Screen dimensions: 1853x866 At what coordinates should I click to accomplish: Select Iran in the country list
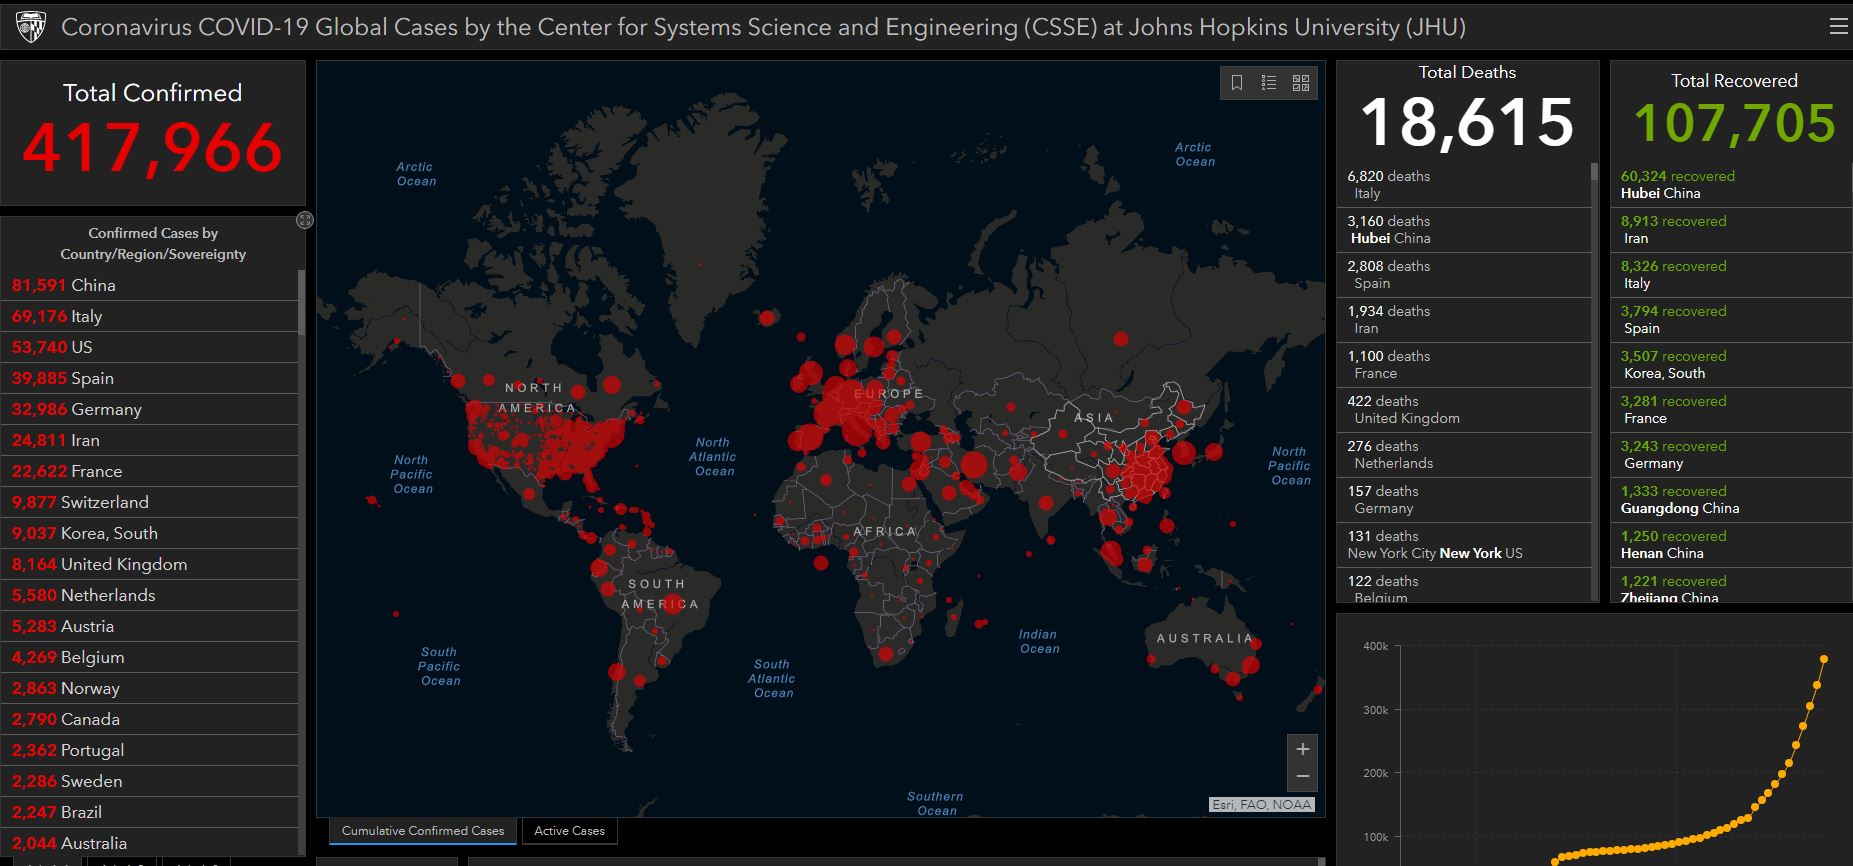(149, 440)
